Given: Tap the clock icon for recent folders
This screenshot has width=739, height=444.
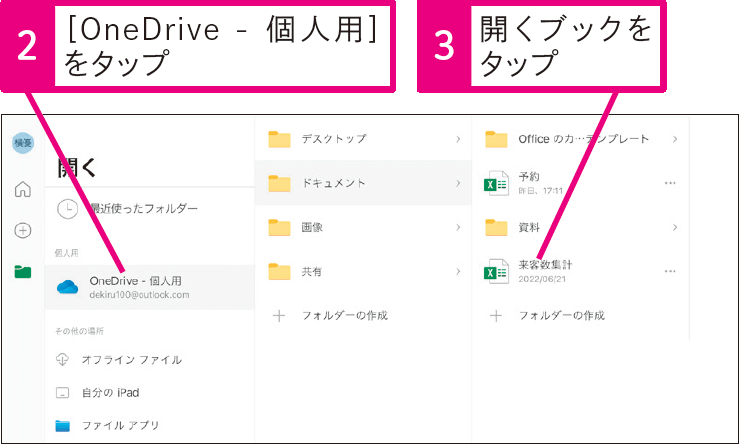Looking at the screenshot, I should tap(67, 209).
